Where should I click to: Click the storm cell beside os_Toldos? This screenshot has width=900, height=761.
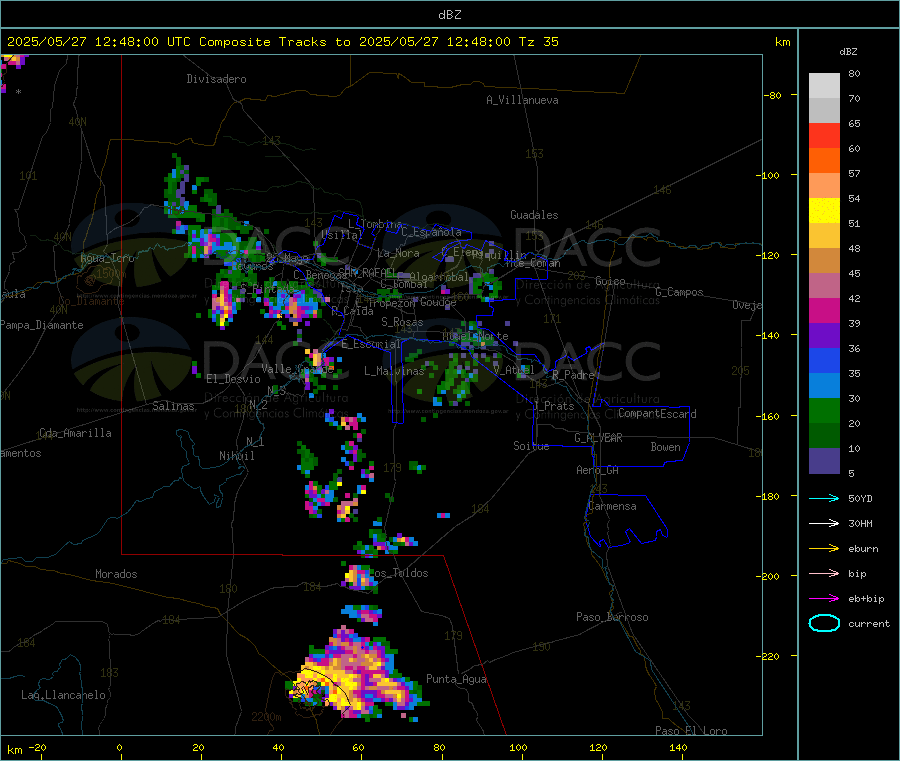point(359,578)
